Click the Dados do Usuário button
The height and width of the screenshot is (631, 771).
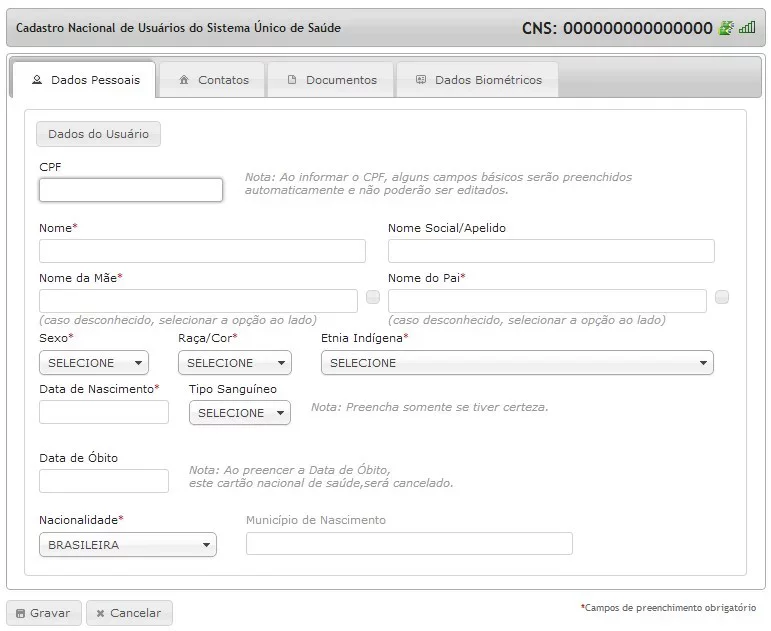tap(98, 134)
